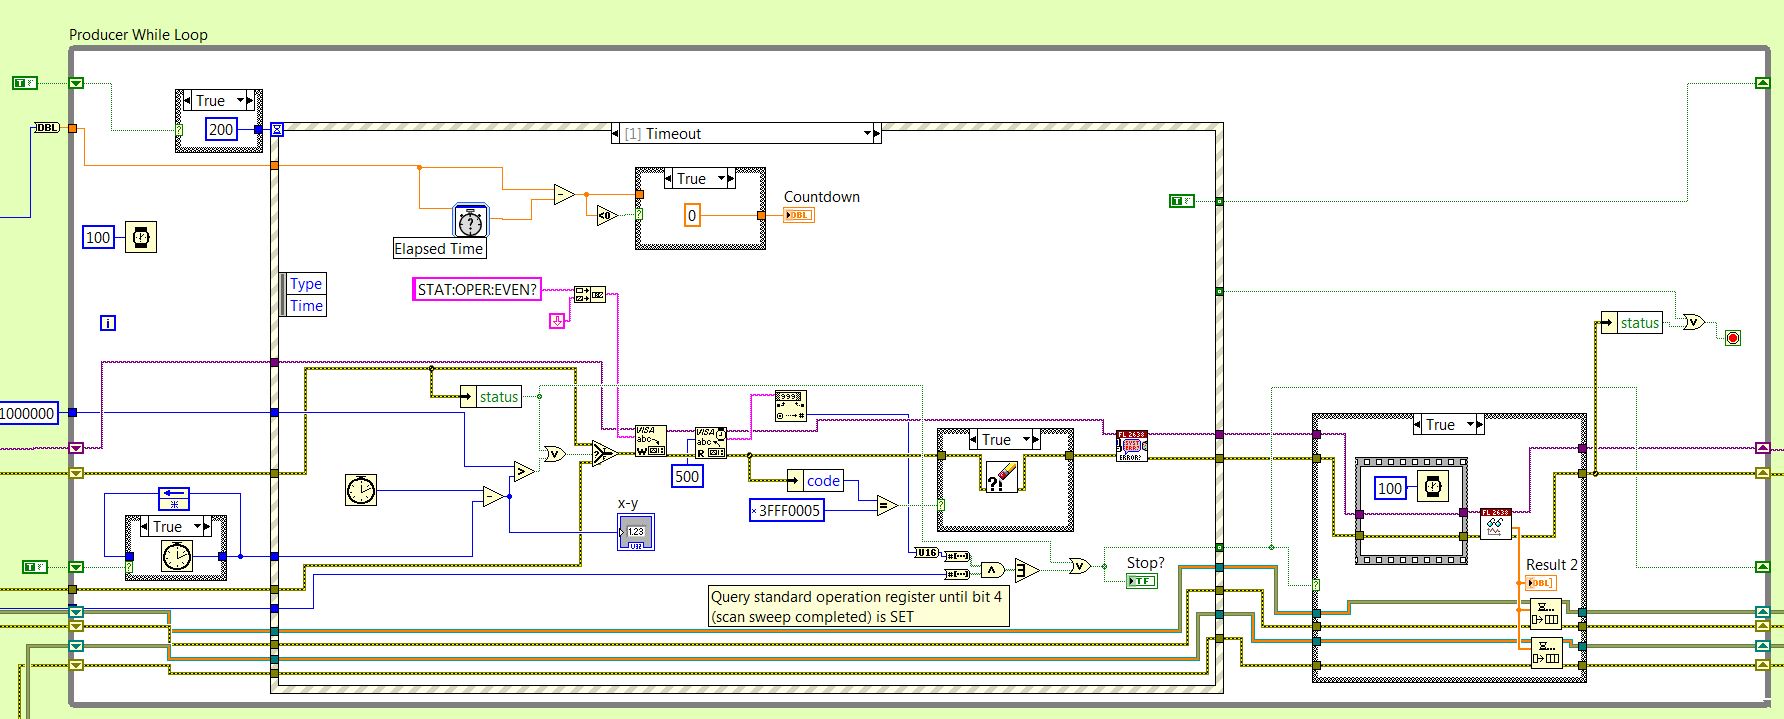This screenshot has width=1784, height=719.
Task: Select the loop iteration 'i' terminal
Action: pos(108,323)
